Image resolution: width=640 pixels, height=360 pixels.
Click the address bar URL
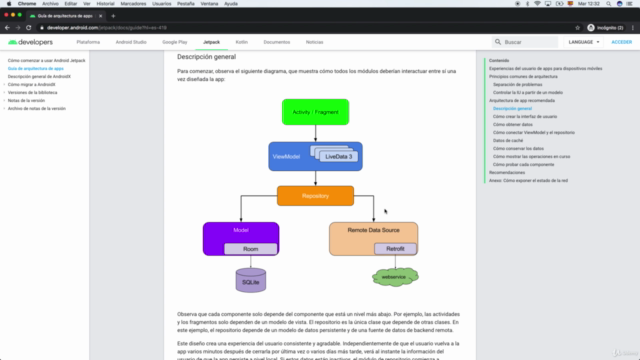click(x=107, y=28)
